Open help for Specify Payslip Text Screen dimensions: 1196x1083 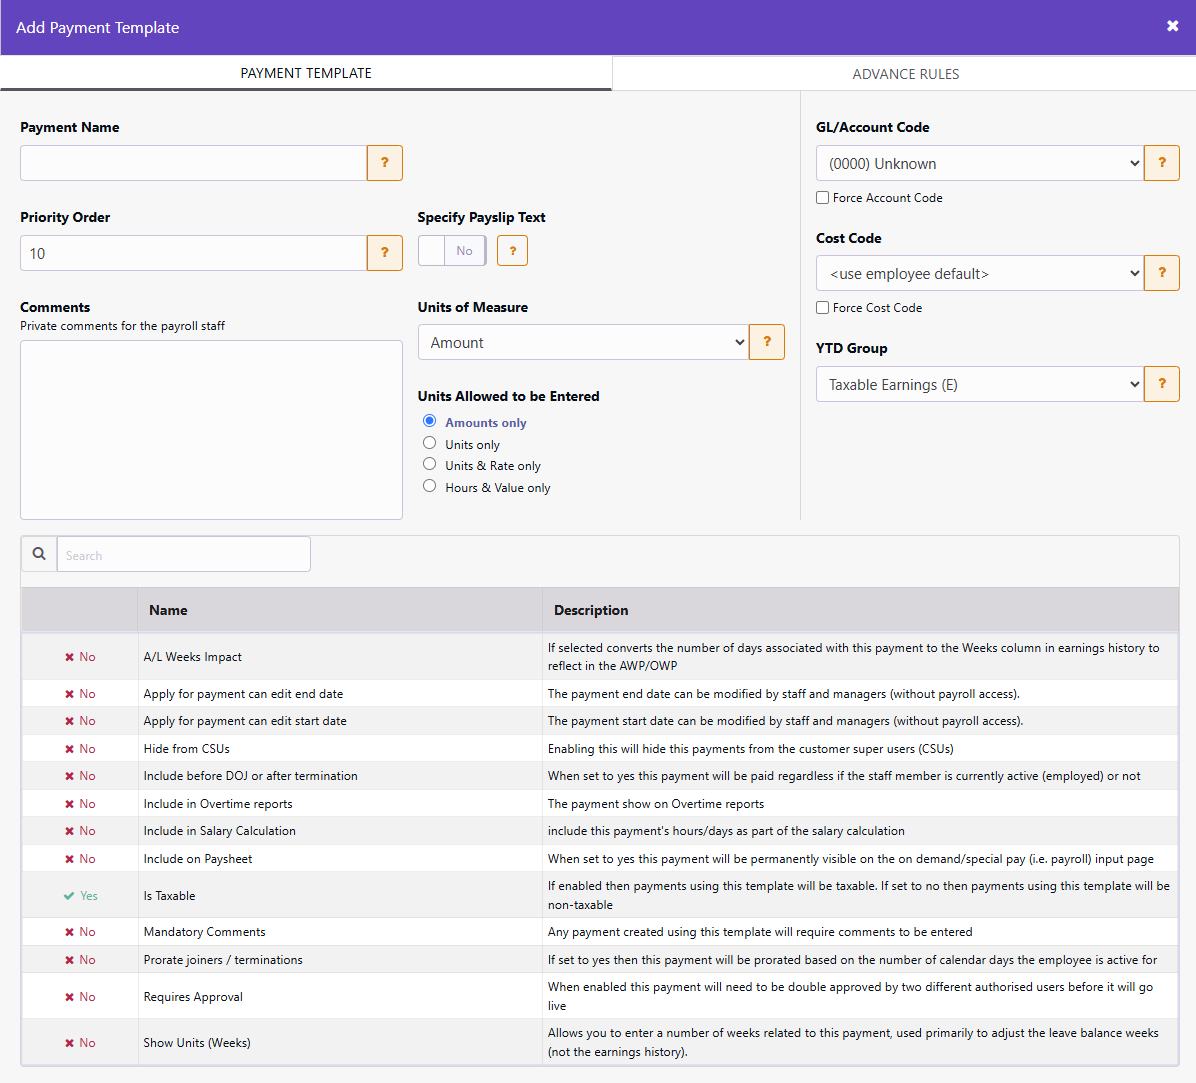(x=513, y=251)
